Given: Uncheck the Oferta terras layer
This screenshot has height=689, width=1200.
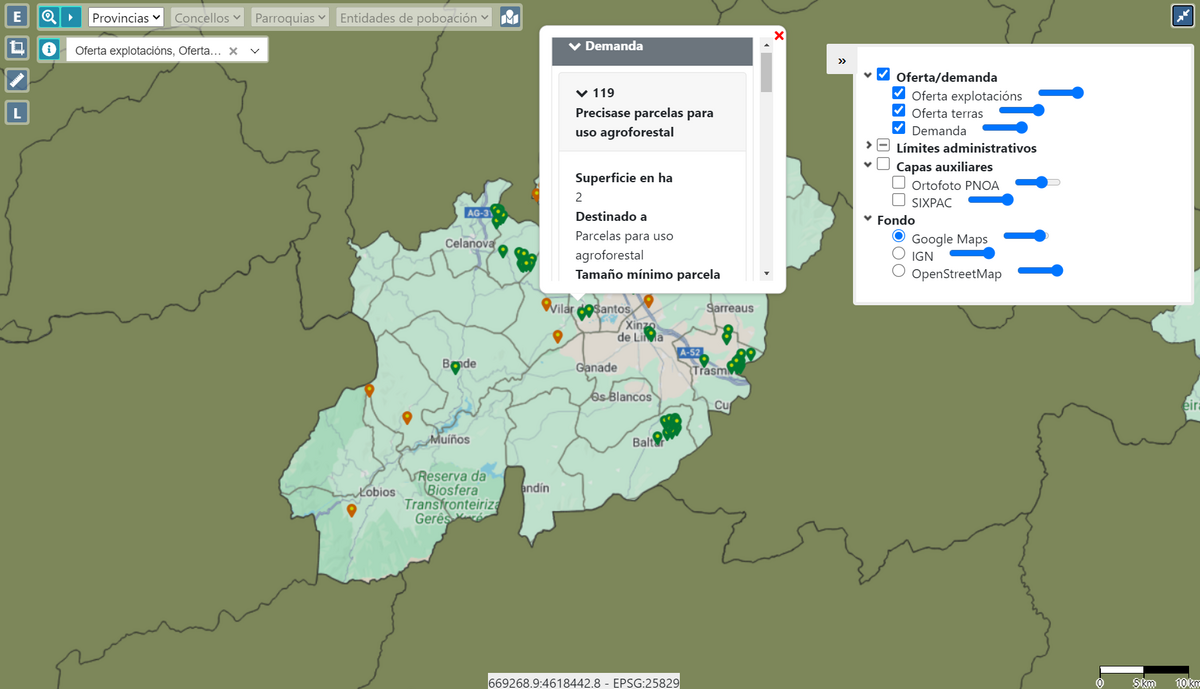Looking at the screenshot, I should pyautogui.click(x=898, y=111).
